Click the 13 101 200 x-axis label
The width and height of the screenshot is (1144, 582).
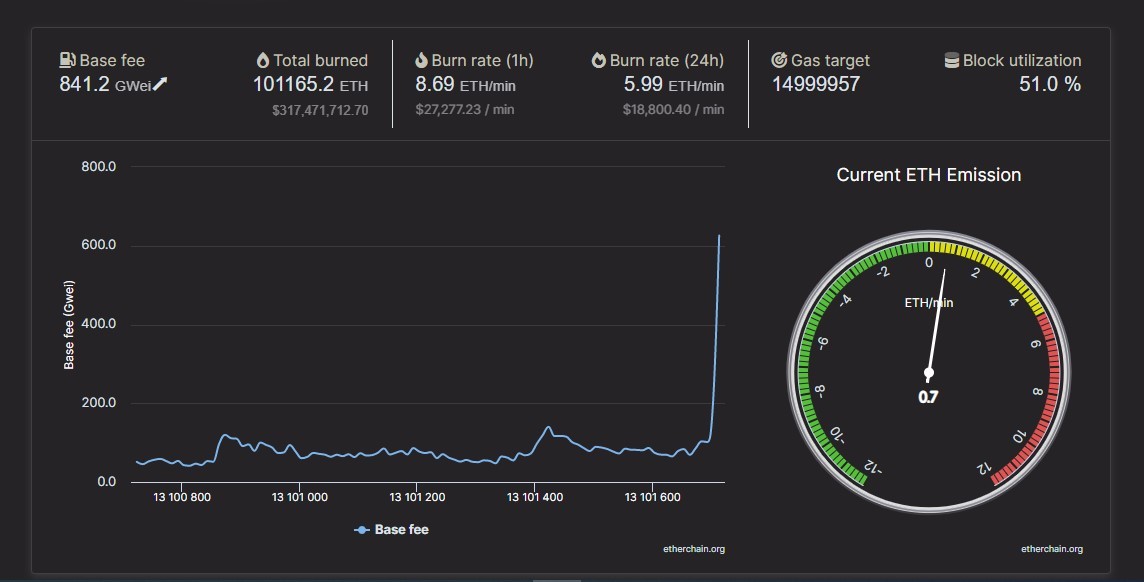[417, 497]
